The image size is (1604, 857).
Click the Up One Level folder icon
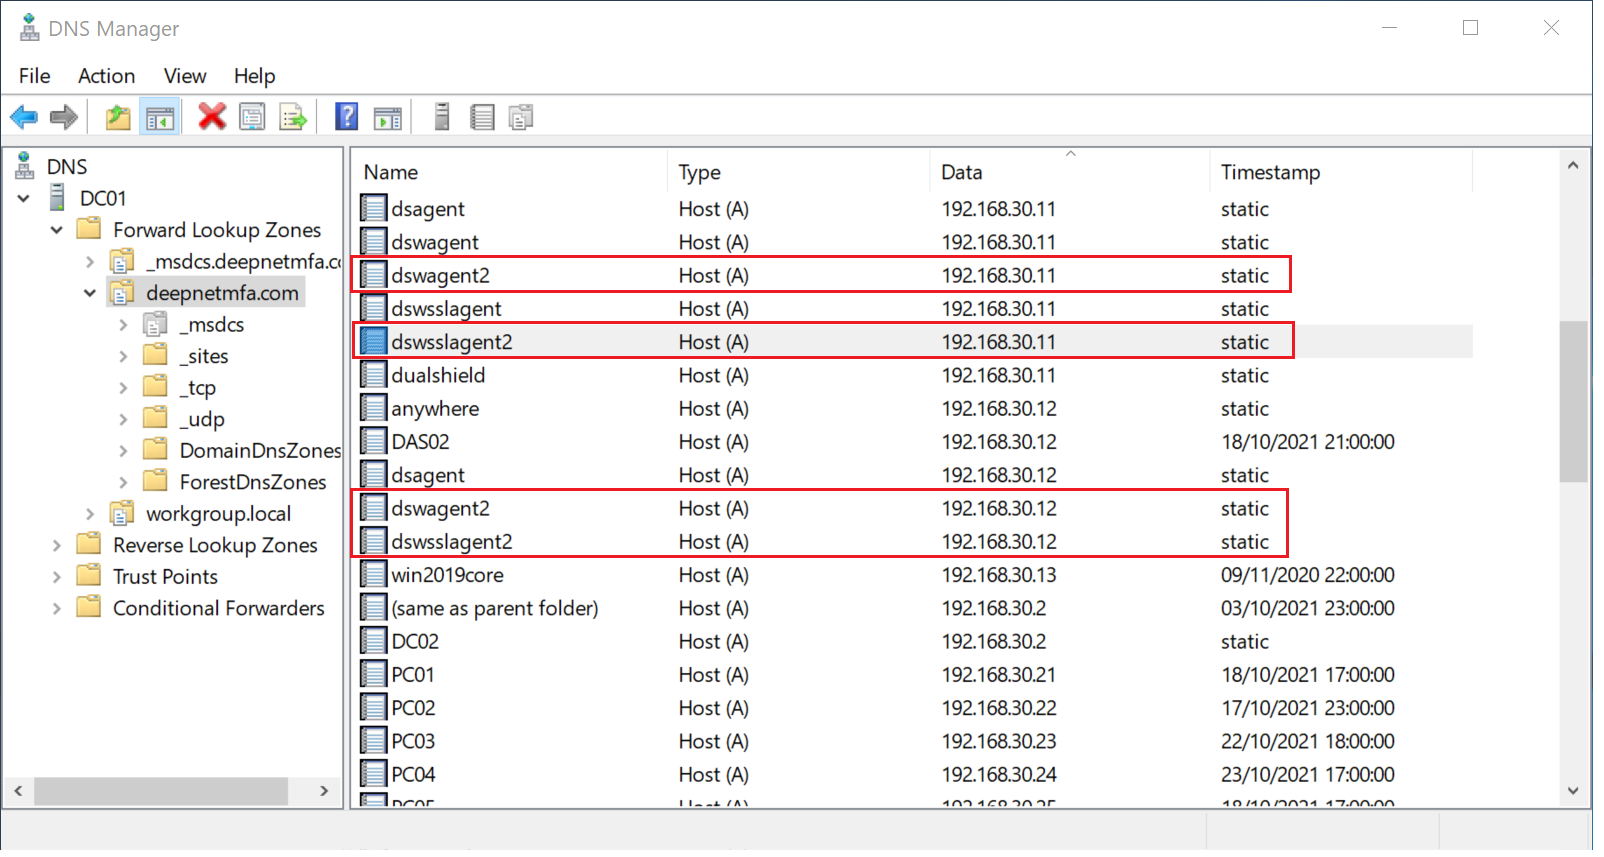pos(118,118)
